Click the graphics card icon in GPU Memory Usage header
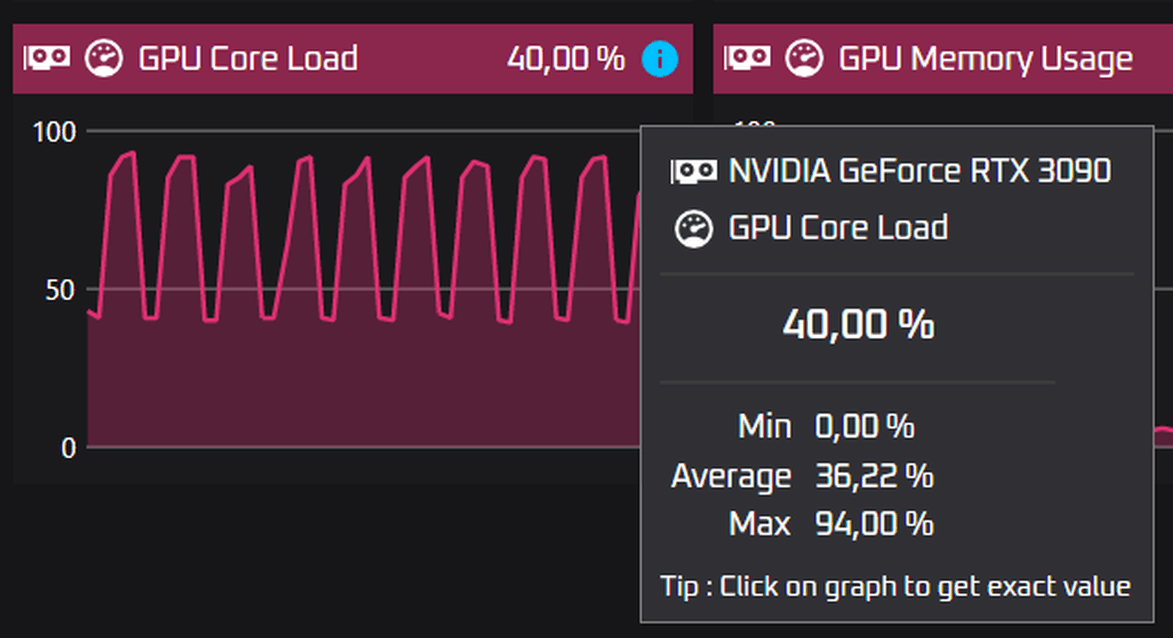This screenshot has height=638, width=1173. coord(747,58)
